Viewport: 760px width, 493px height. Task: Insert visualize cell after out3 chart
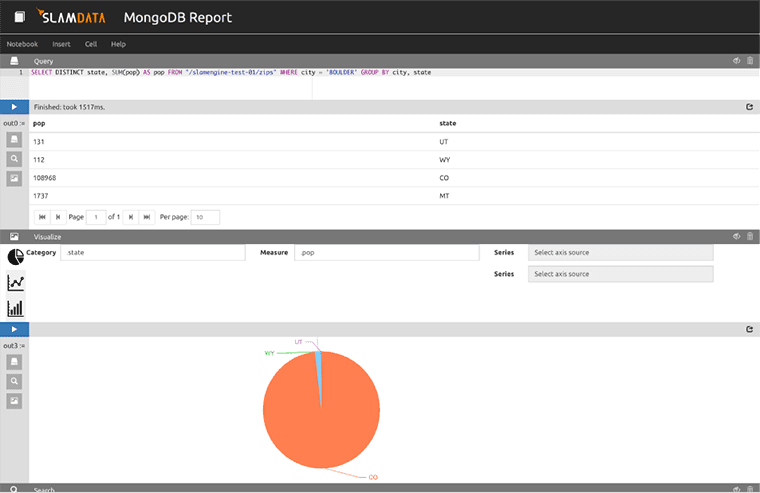(14, 401)
